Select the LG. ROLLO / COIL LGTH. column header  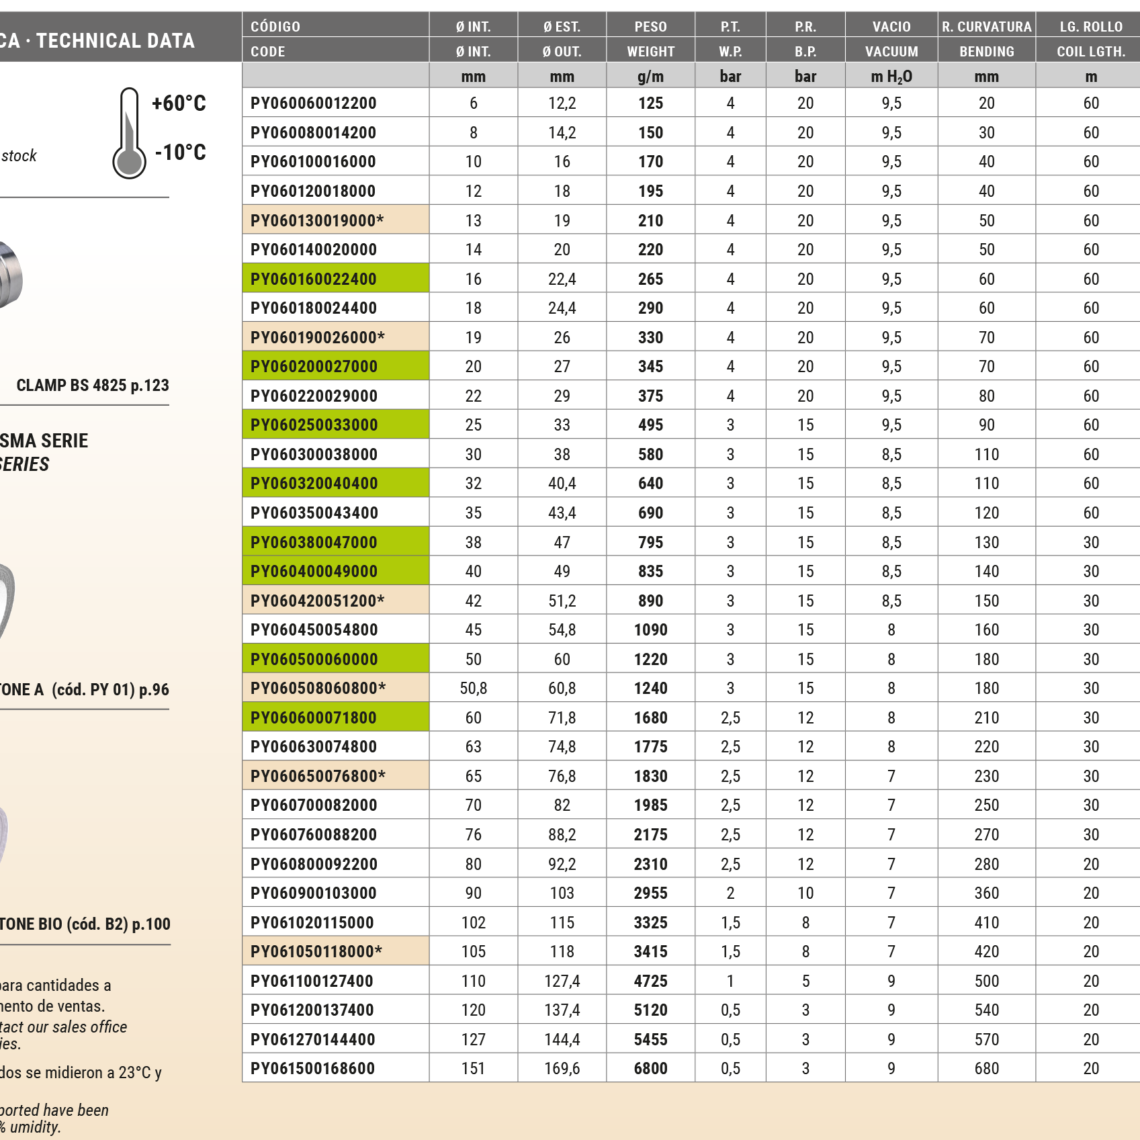pos(1090,38)
